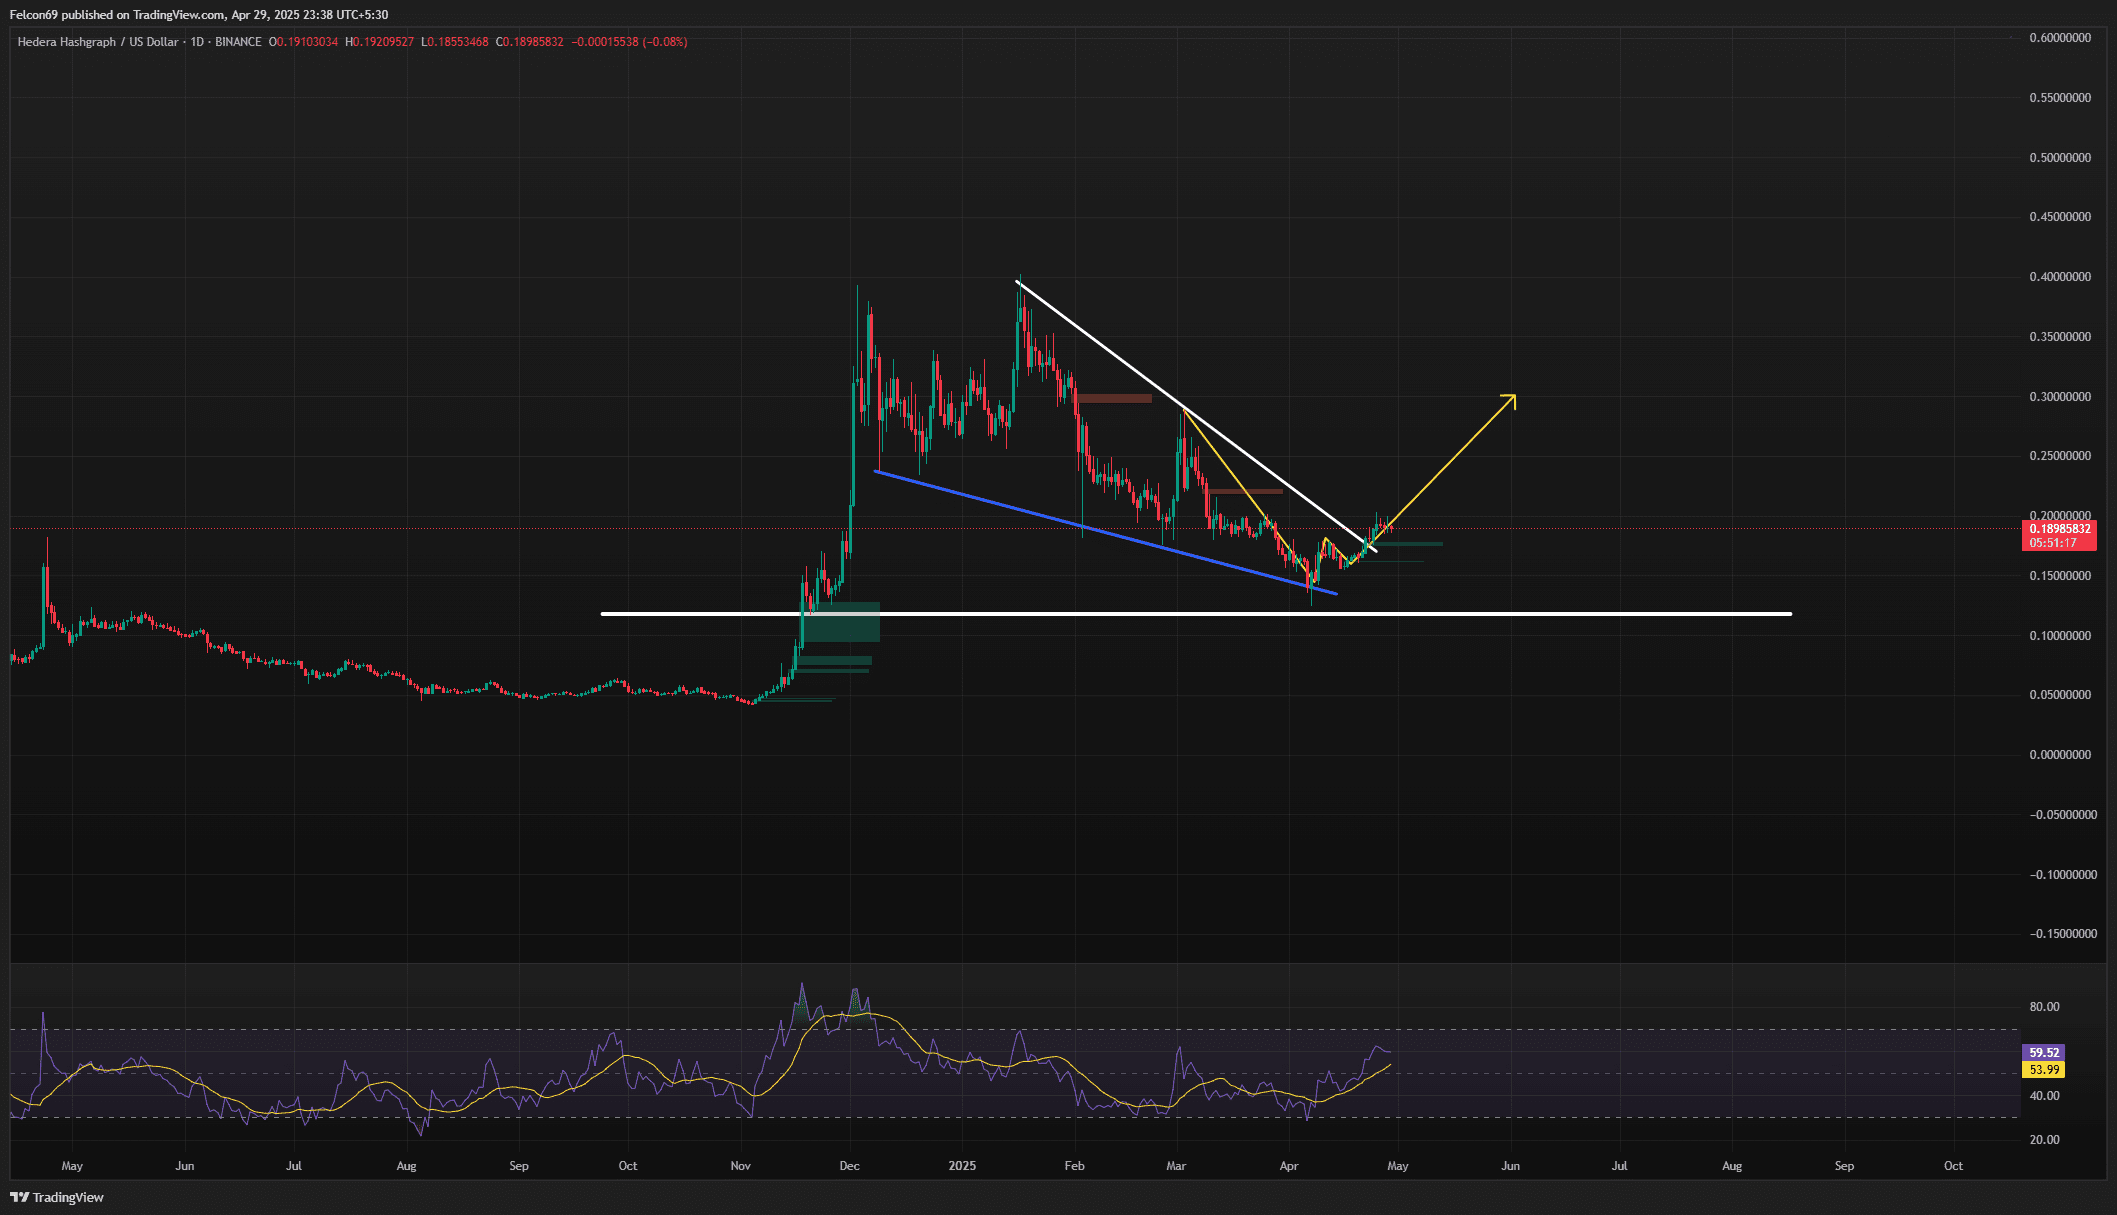2117x1215 pixels.
Task: Click the 80.00 RSI scale label
Action: [2044, 1007]
